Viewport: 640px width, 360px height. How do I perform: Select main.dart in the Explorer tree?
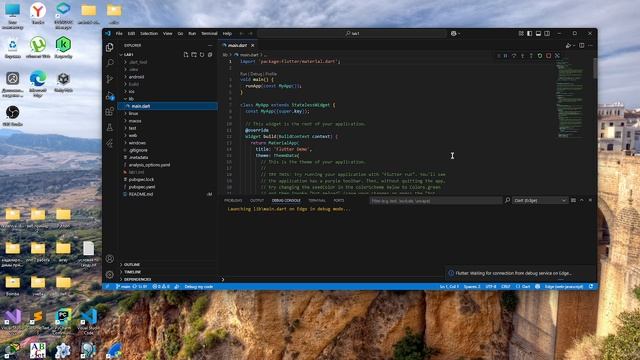[167, 106]
